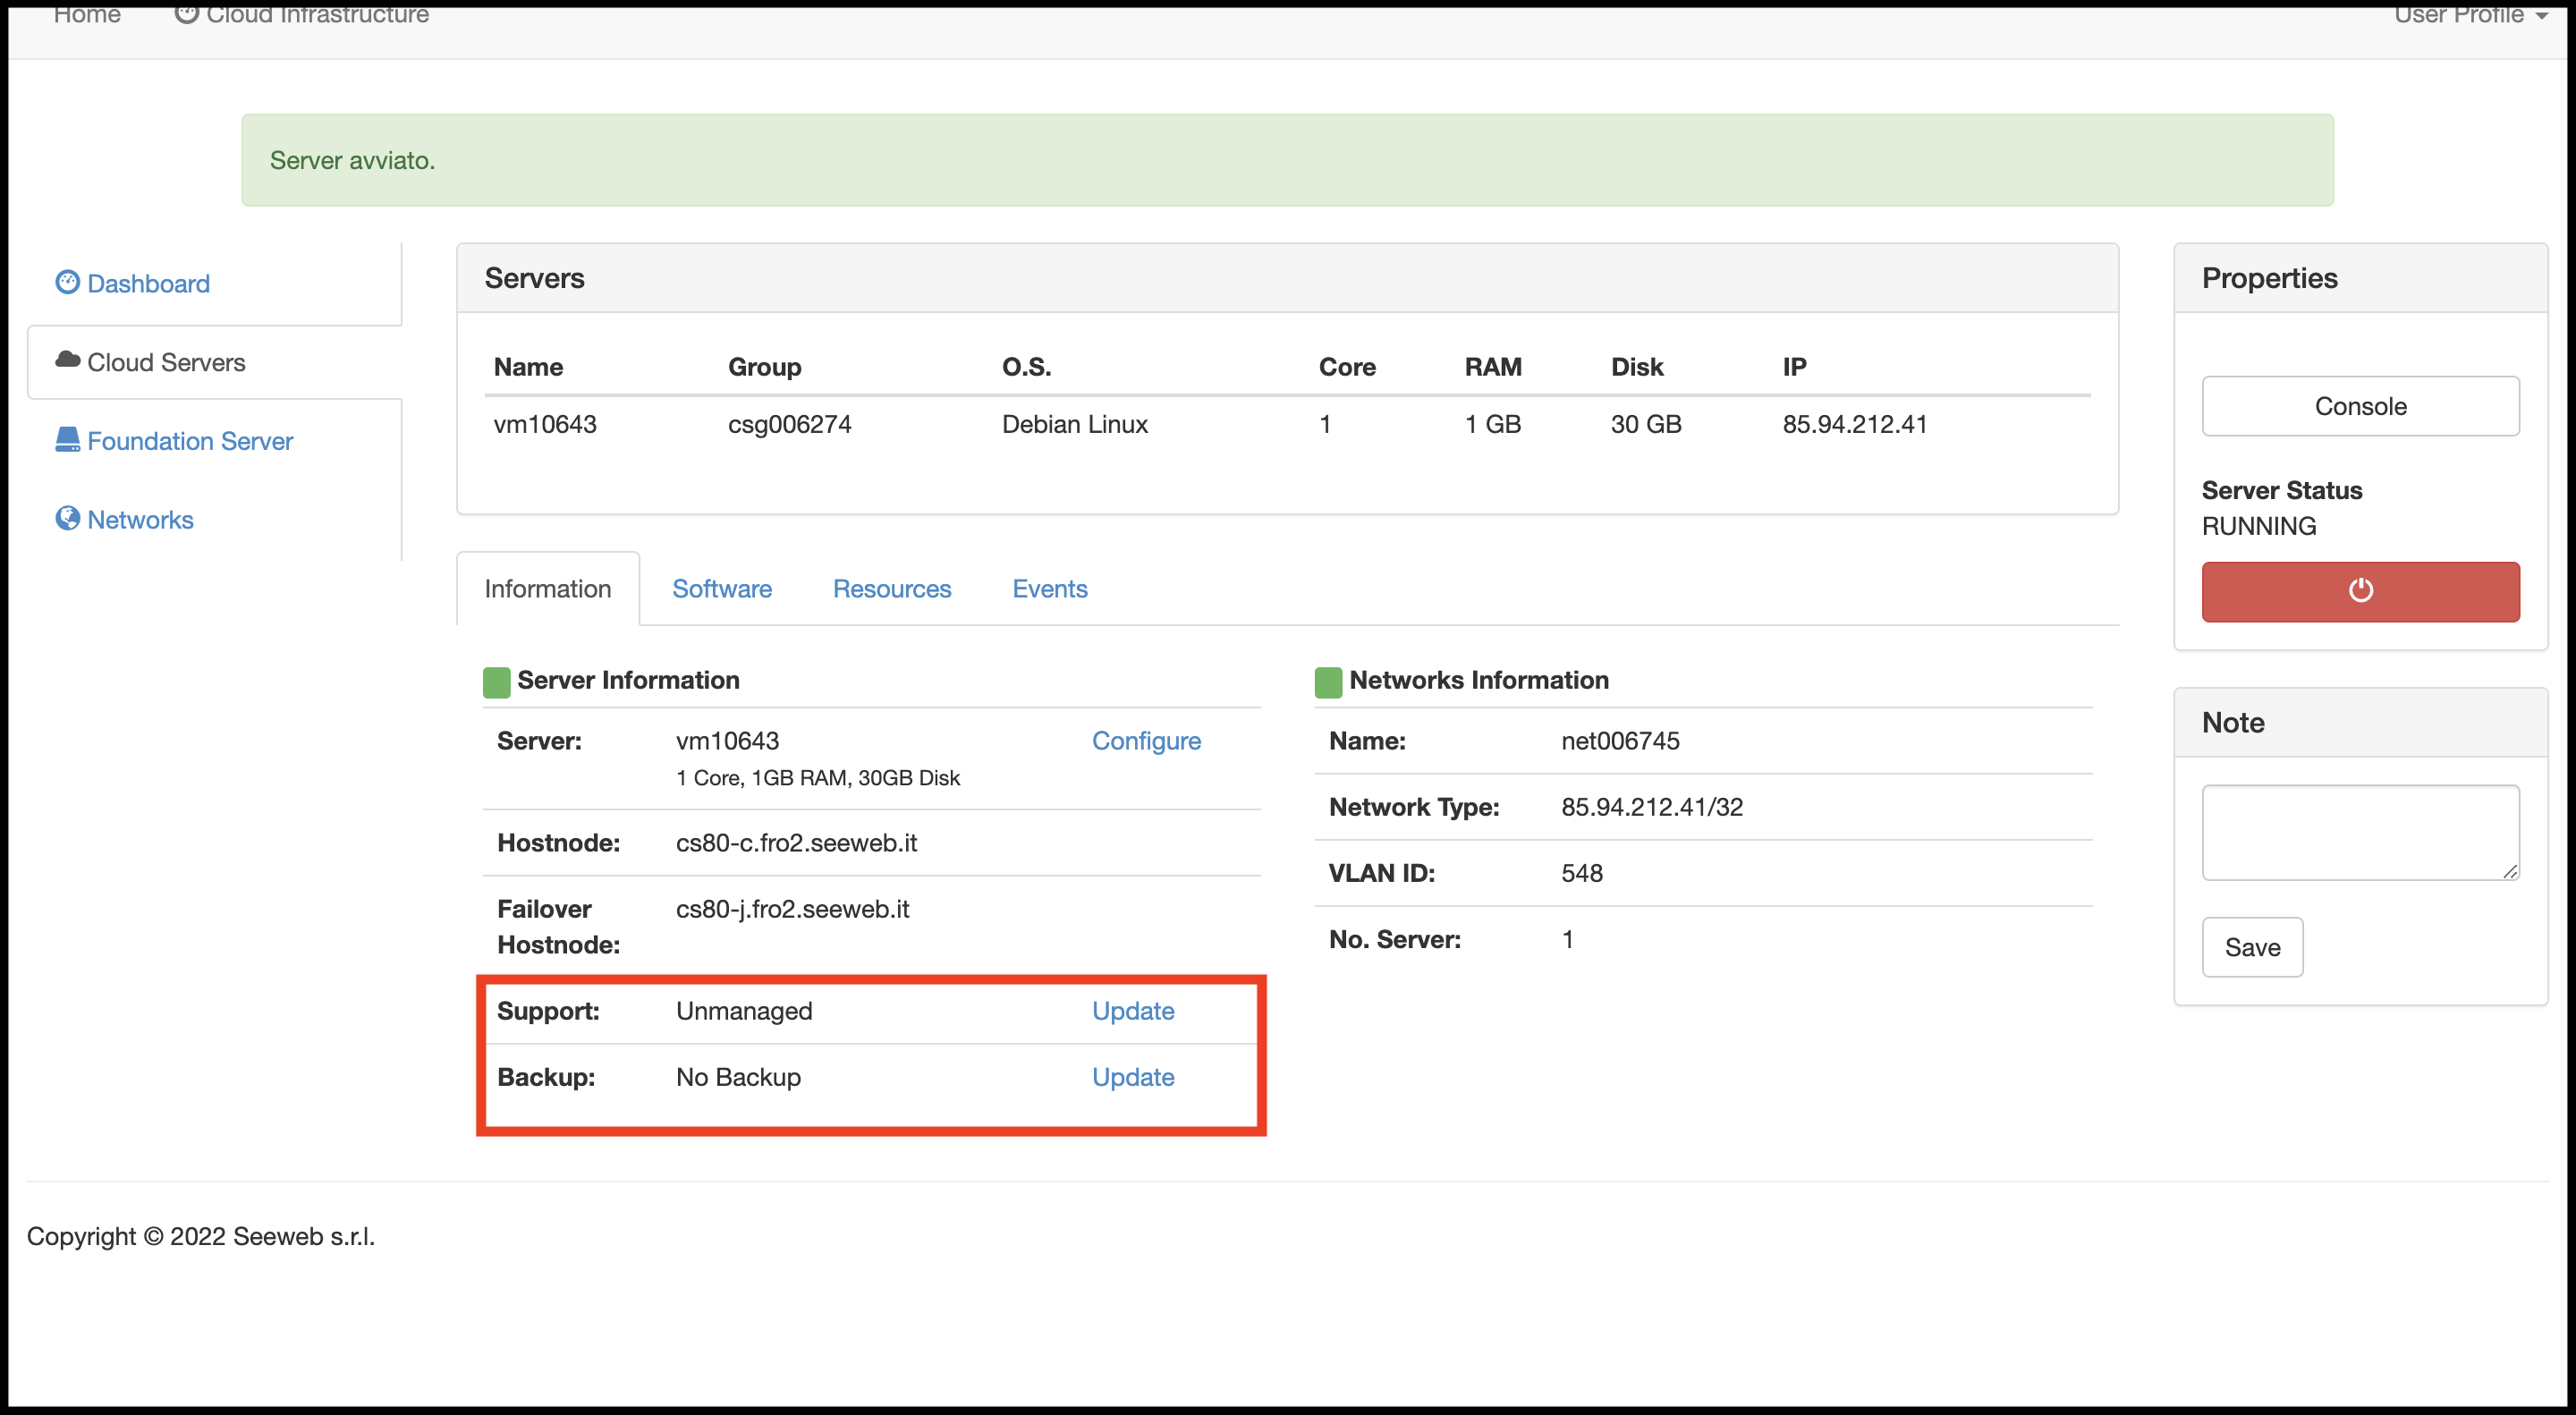Click the network name net006745

pos(1620,741)
